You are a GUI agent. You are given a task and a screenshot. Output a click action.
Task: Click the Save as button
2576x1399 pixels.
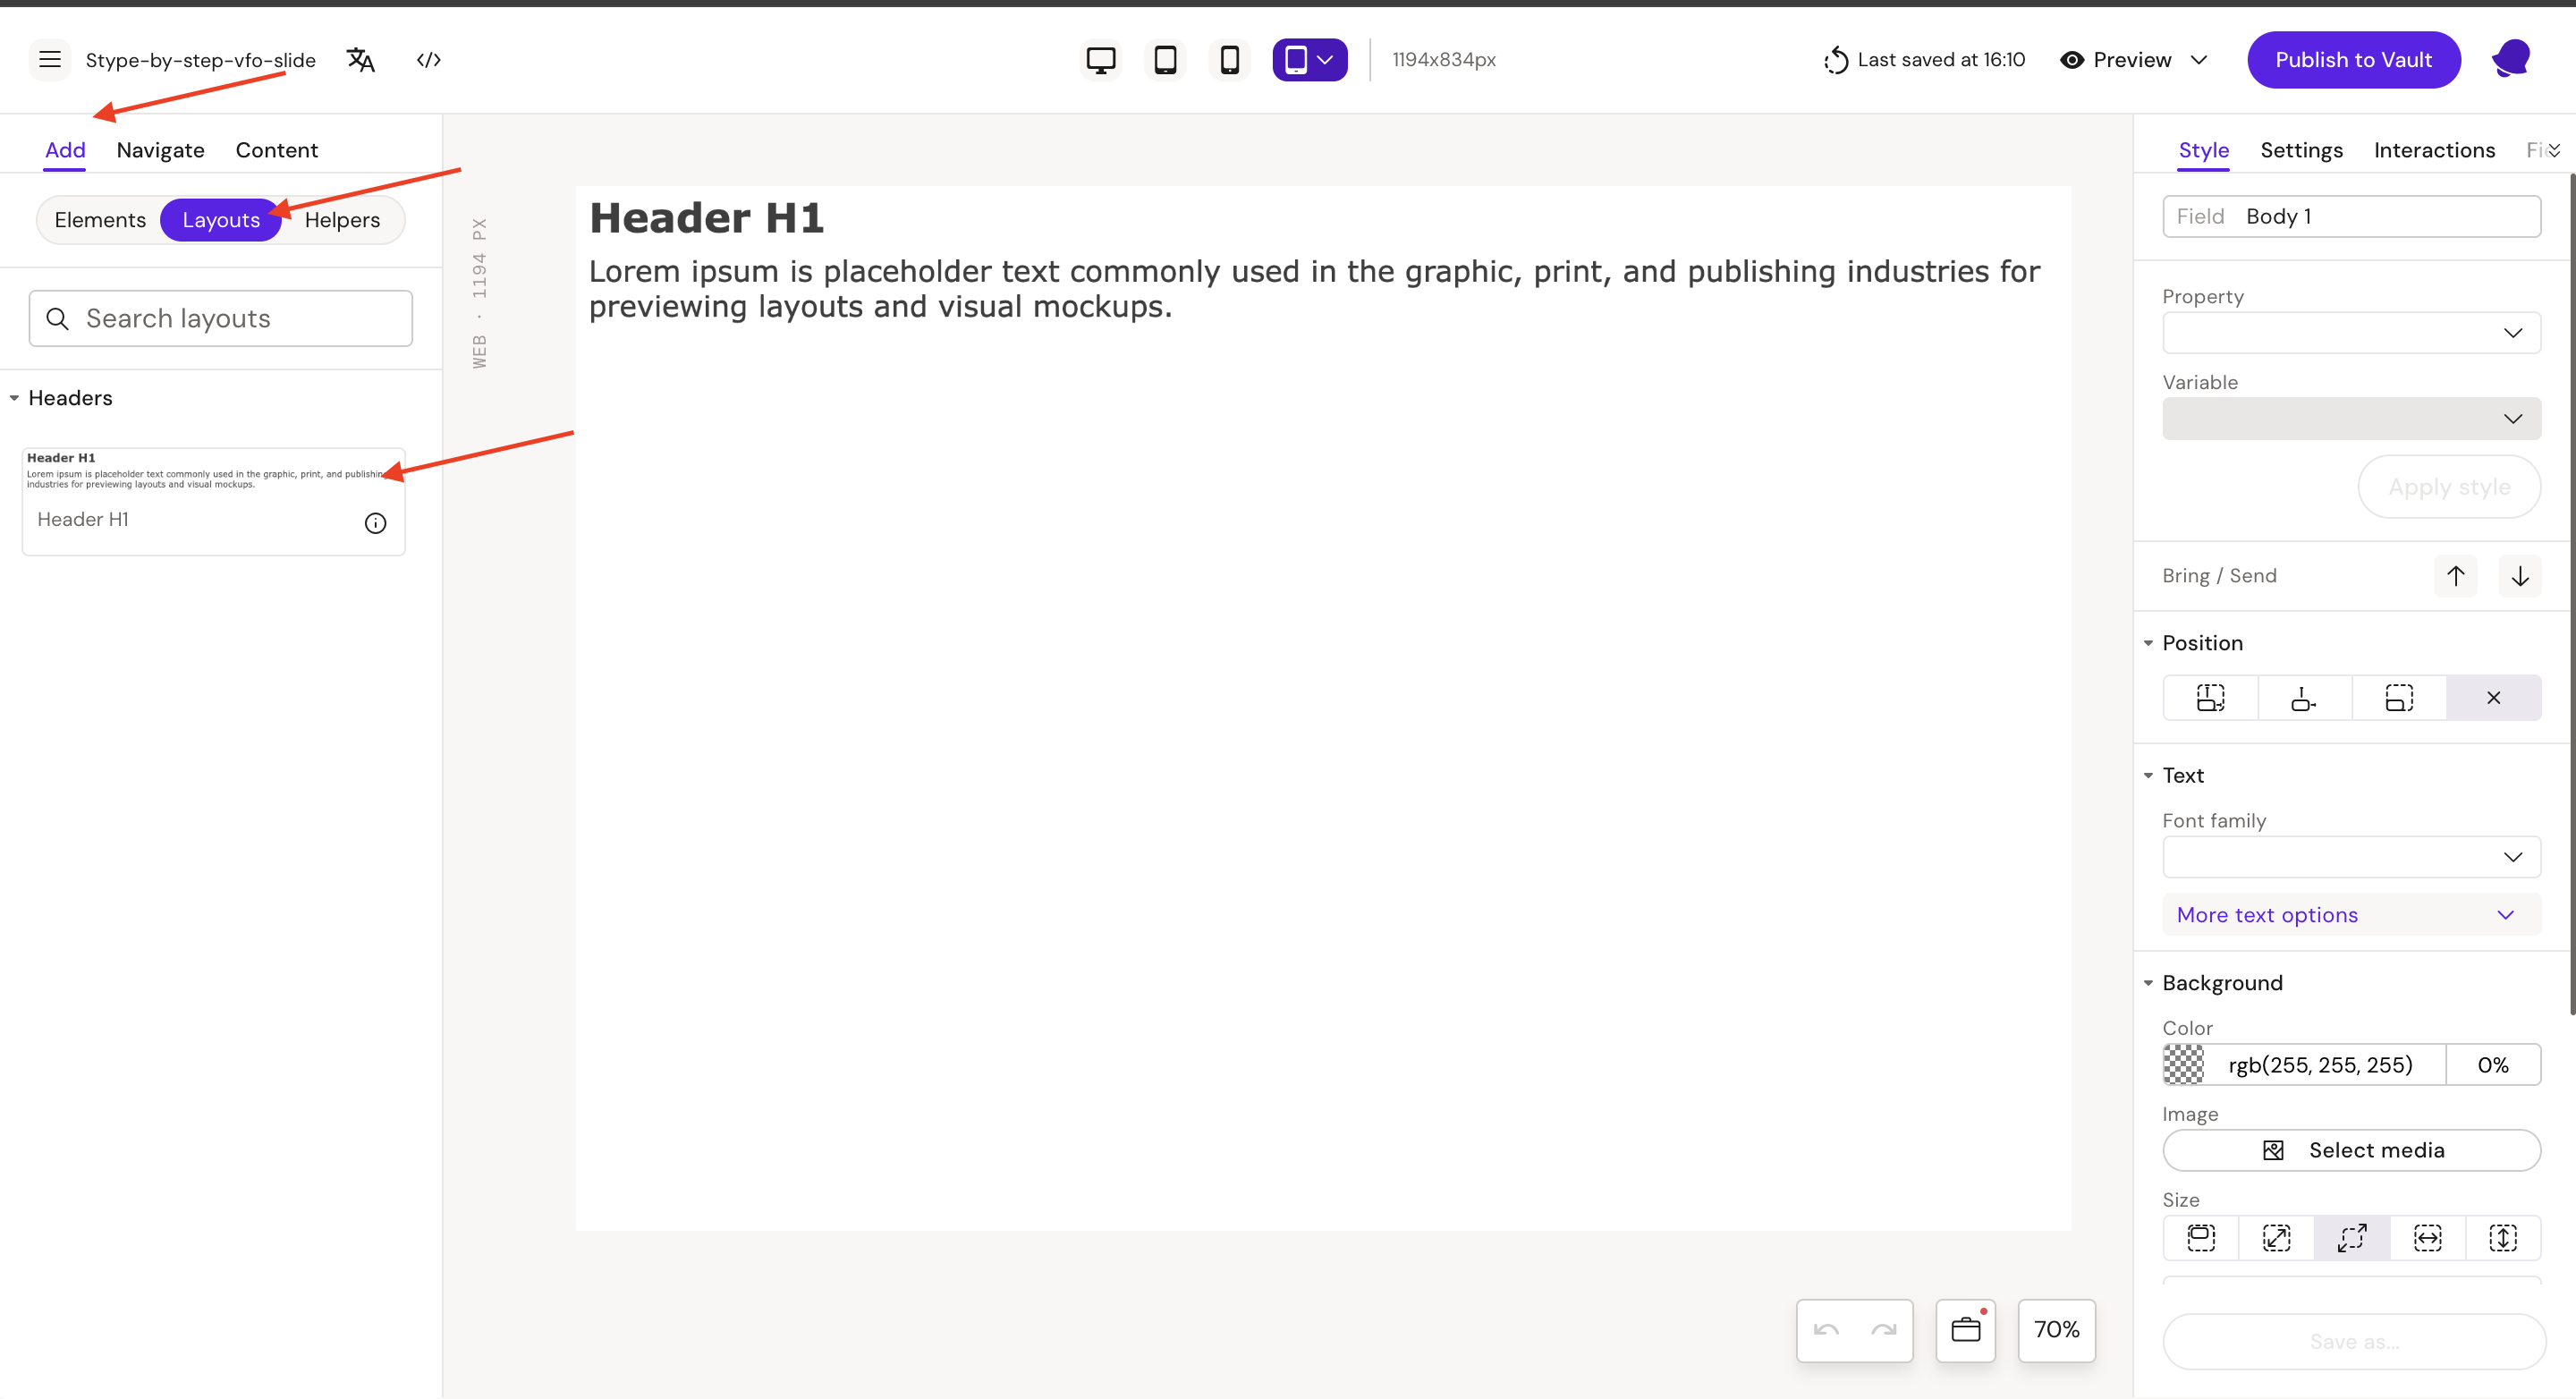coord(2353,1342)
